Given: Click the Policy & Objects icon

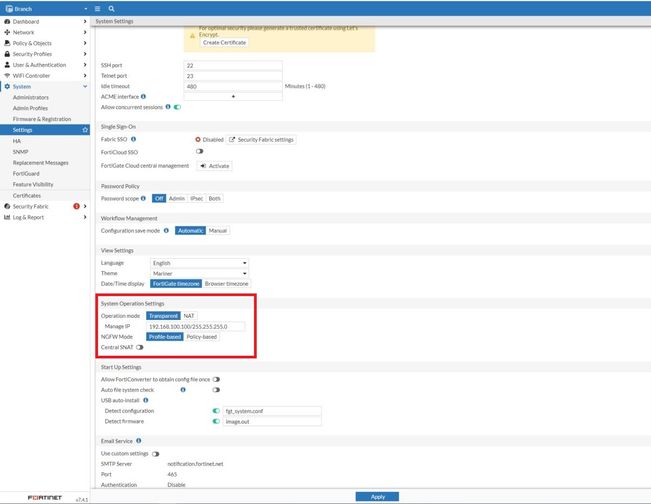Looking at the screenshot, I should (7, 43).
